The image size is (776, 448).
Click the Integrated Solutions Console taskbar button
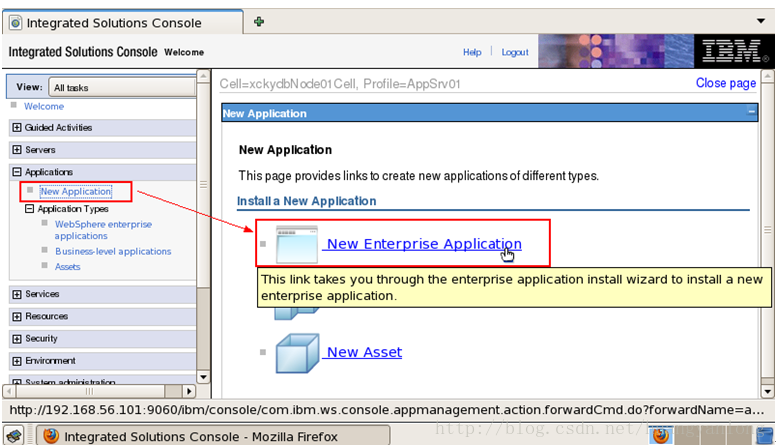213,436
